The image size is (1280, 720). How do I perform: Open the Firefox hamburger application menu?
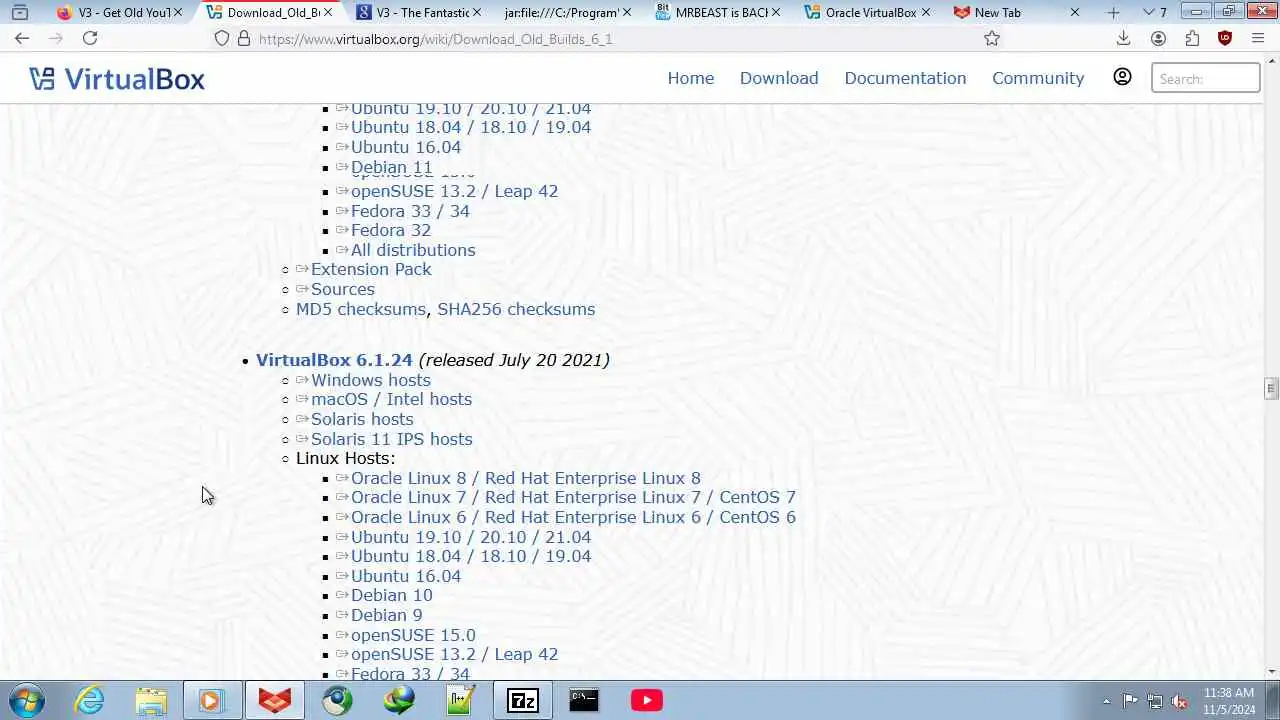click(1258, 38)
